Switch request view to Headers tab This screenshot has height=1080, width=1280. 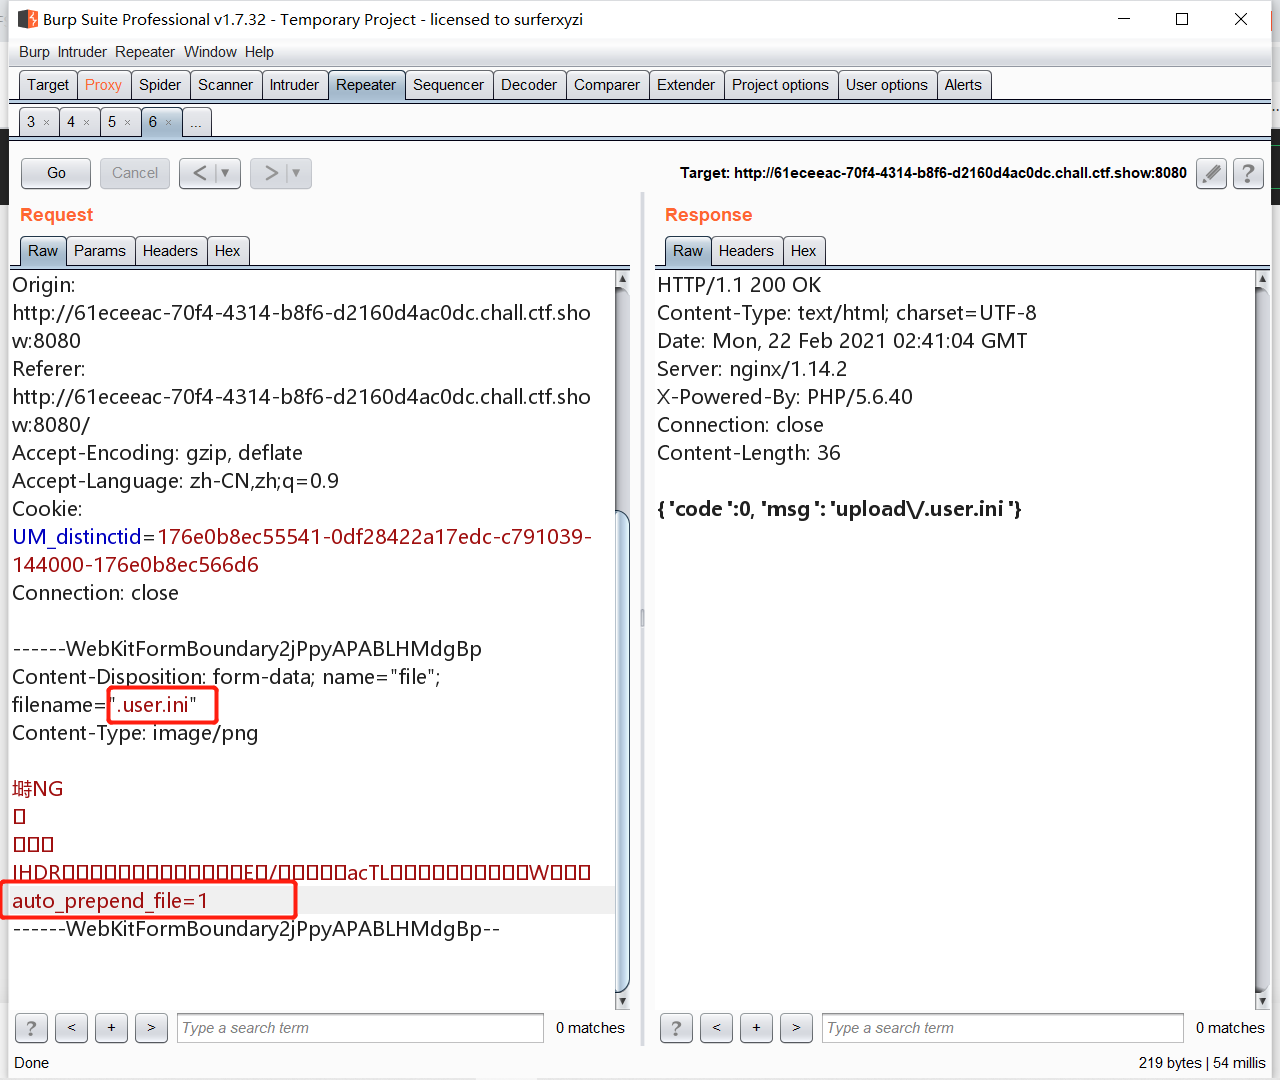click(170, 251)
